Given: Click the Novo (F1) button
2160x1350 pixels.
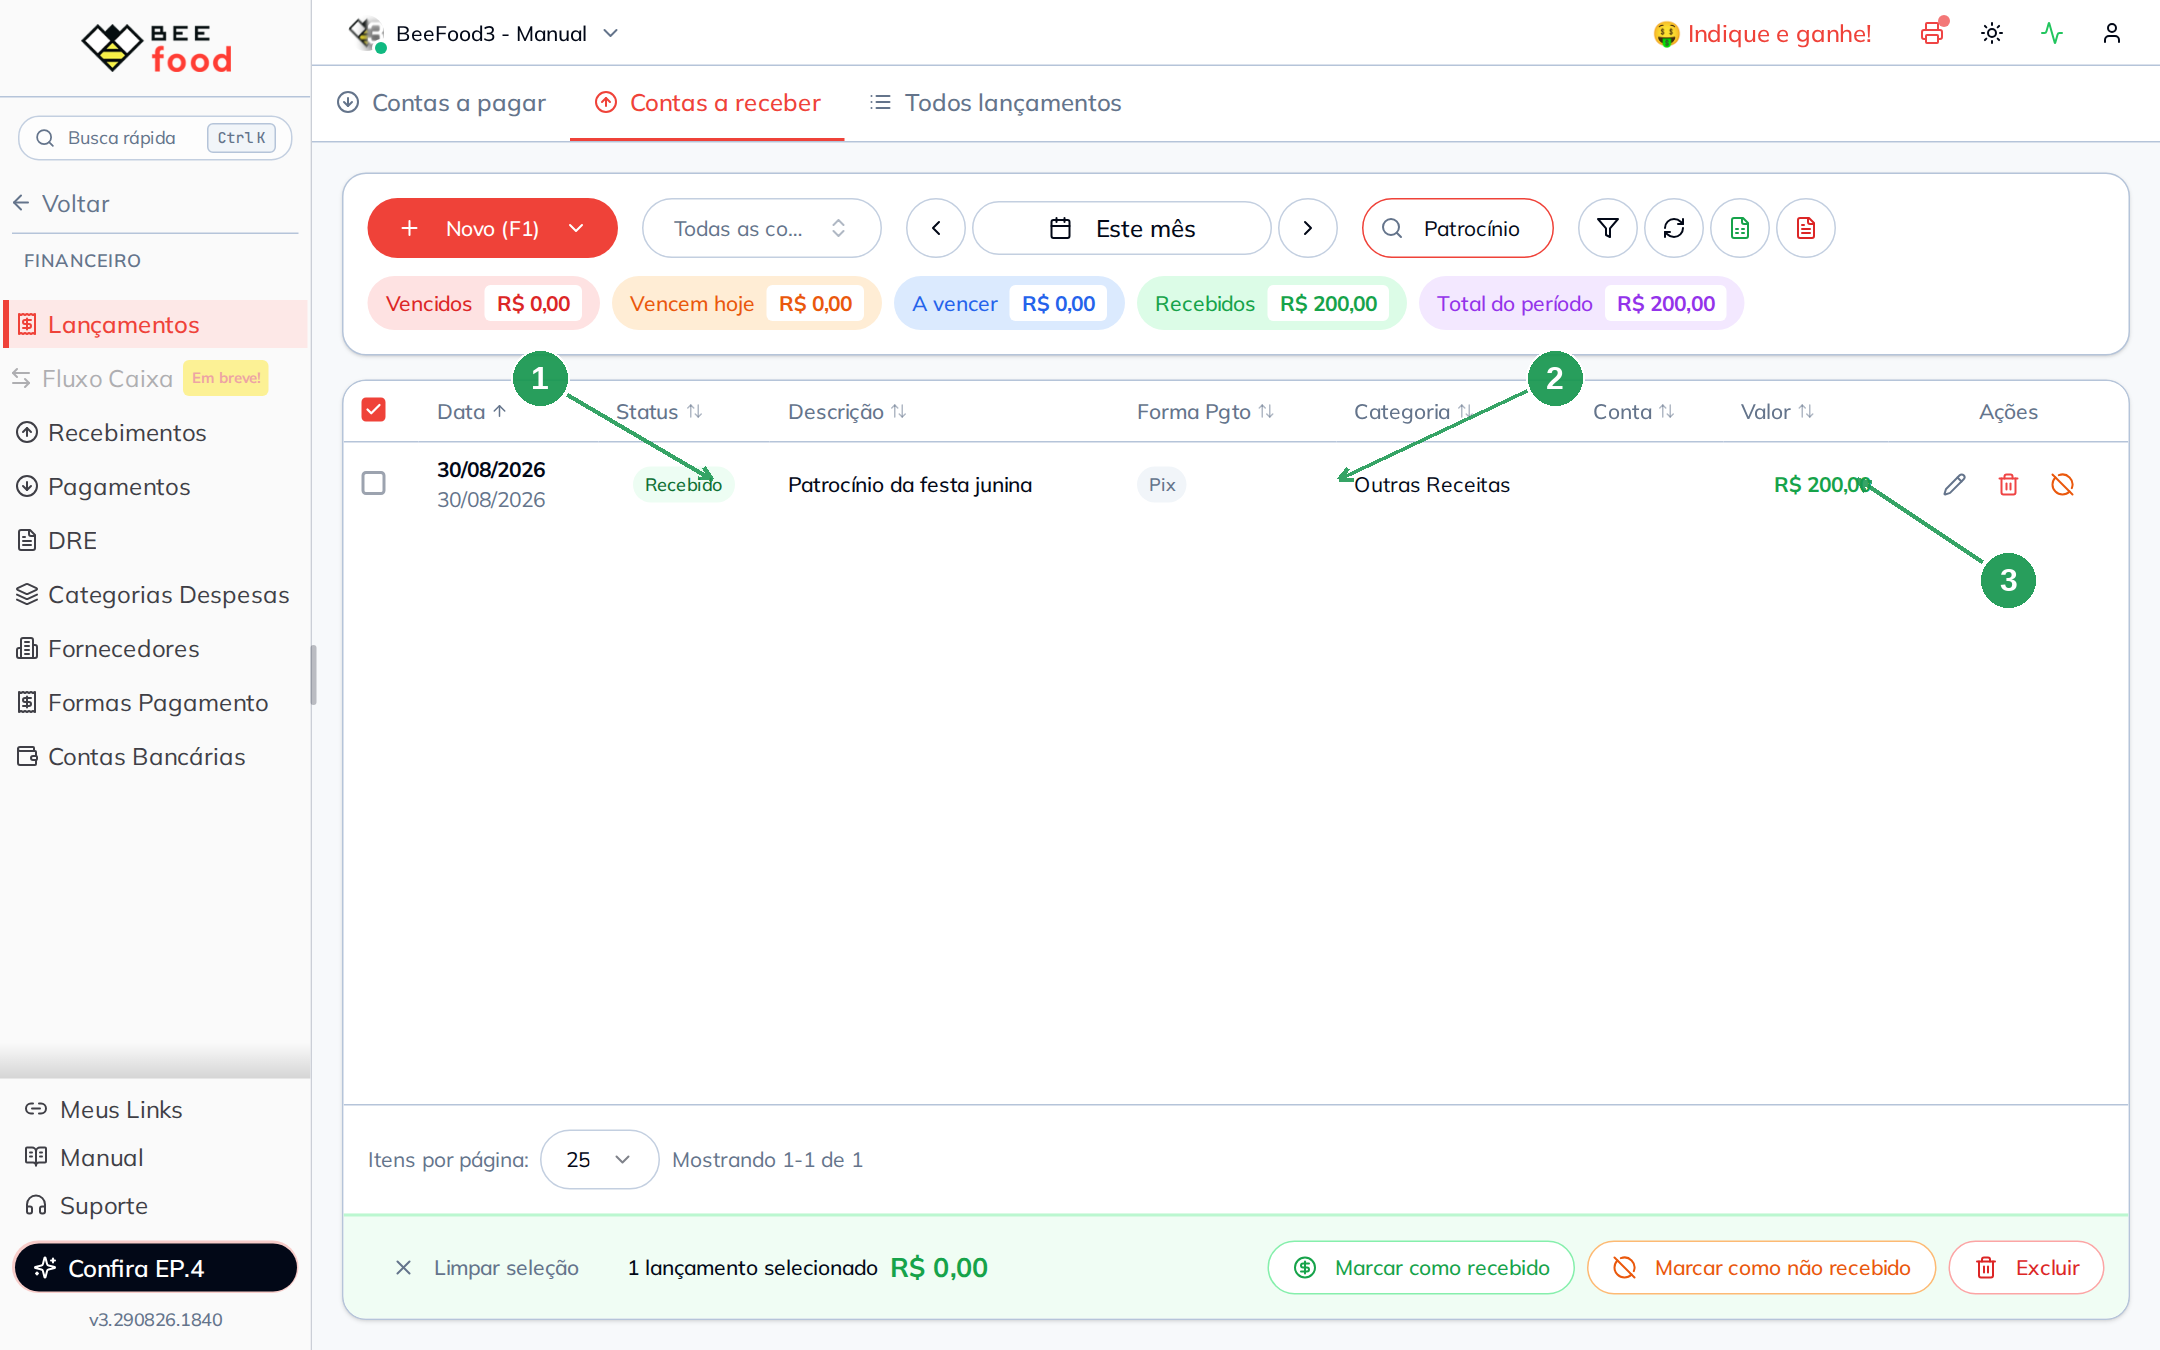Looking at the screenshot, I should click(x=492, y=228).
